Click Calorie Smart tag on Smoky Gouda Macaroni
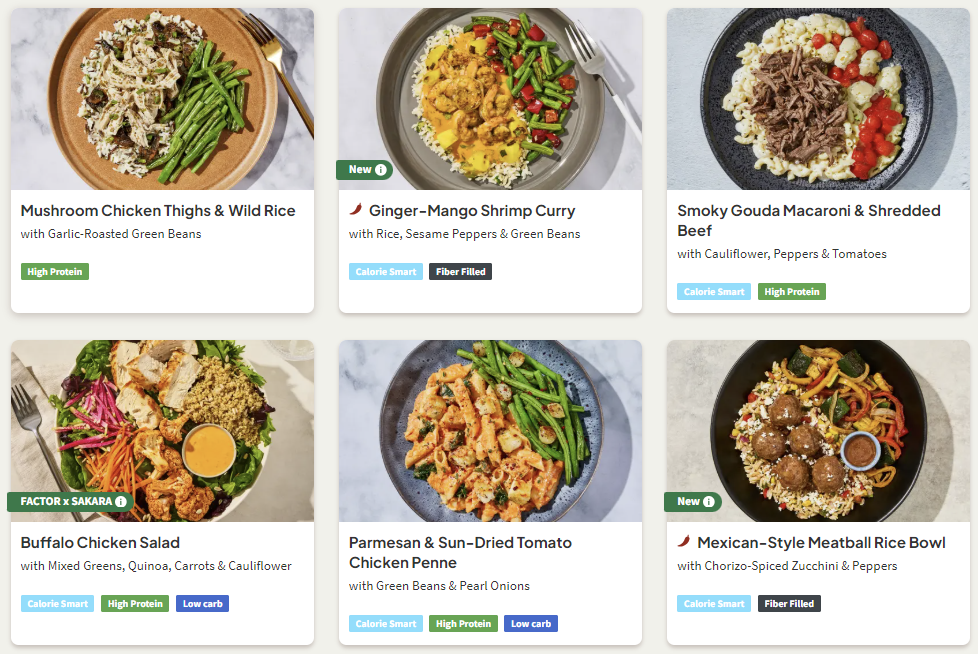This screenshot has height=654, width=978. (714, 292)
